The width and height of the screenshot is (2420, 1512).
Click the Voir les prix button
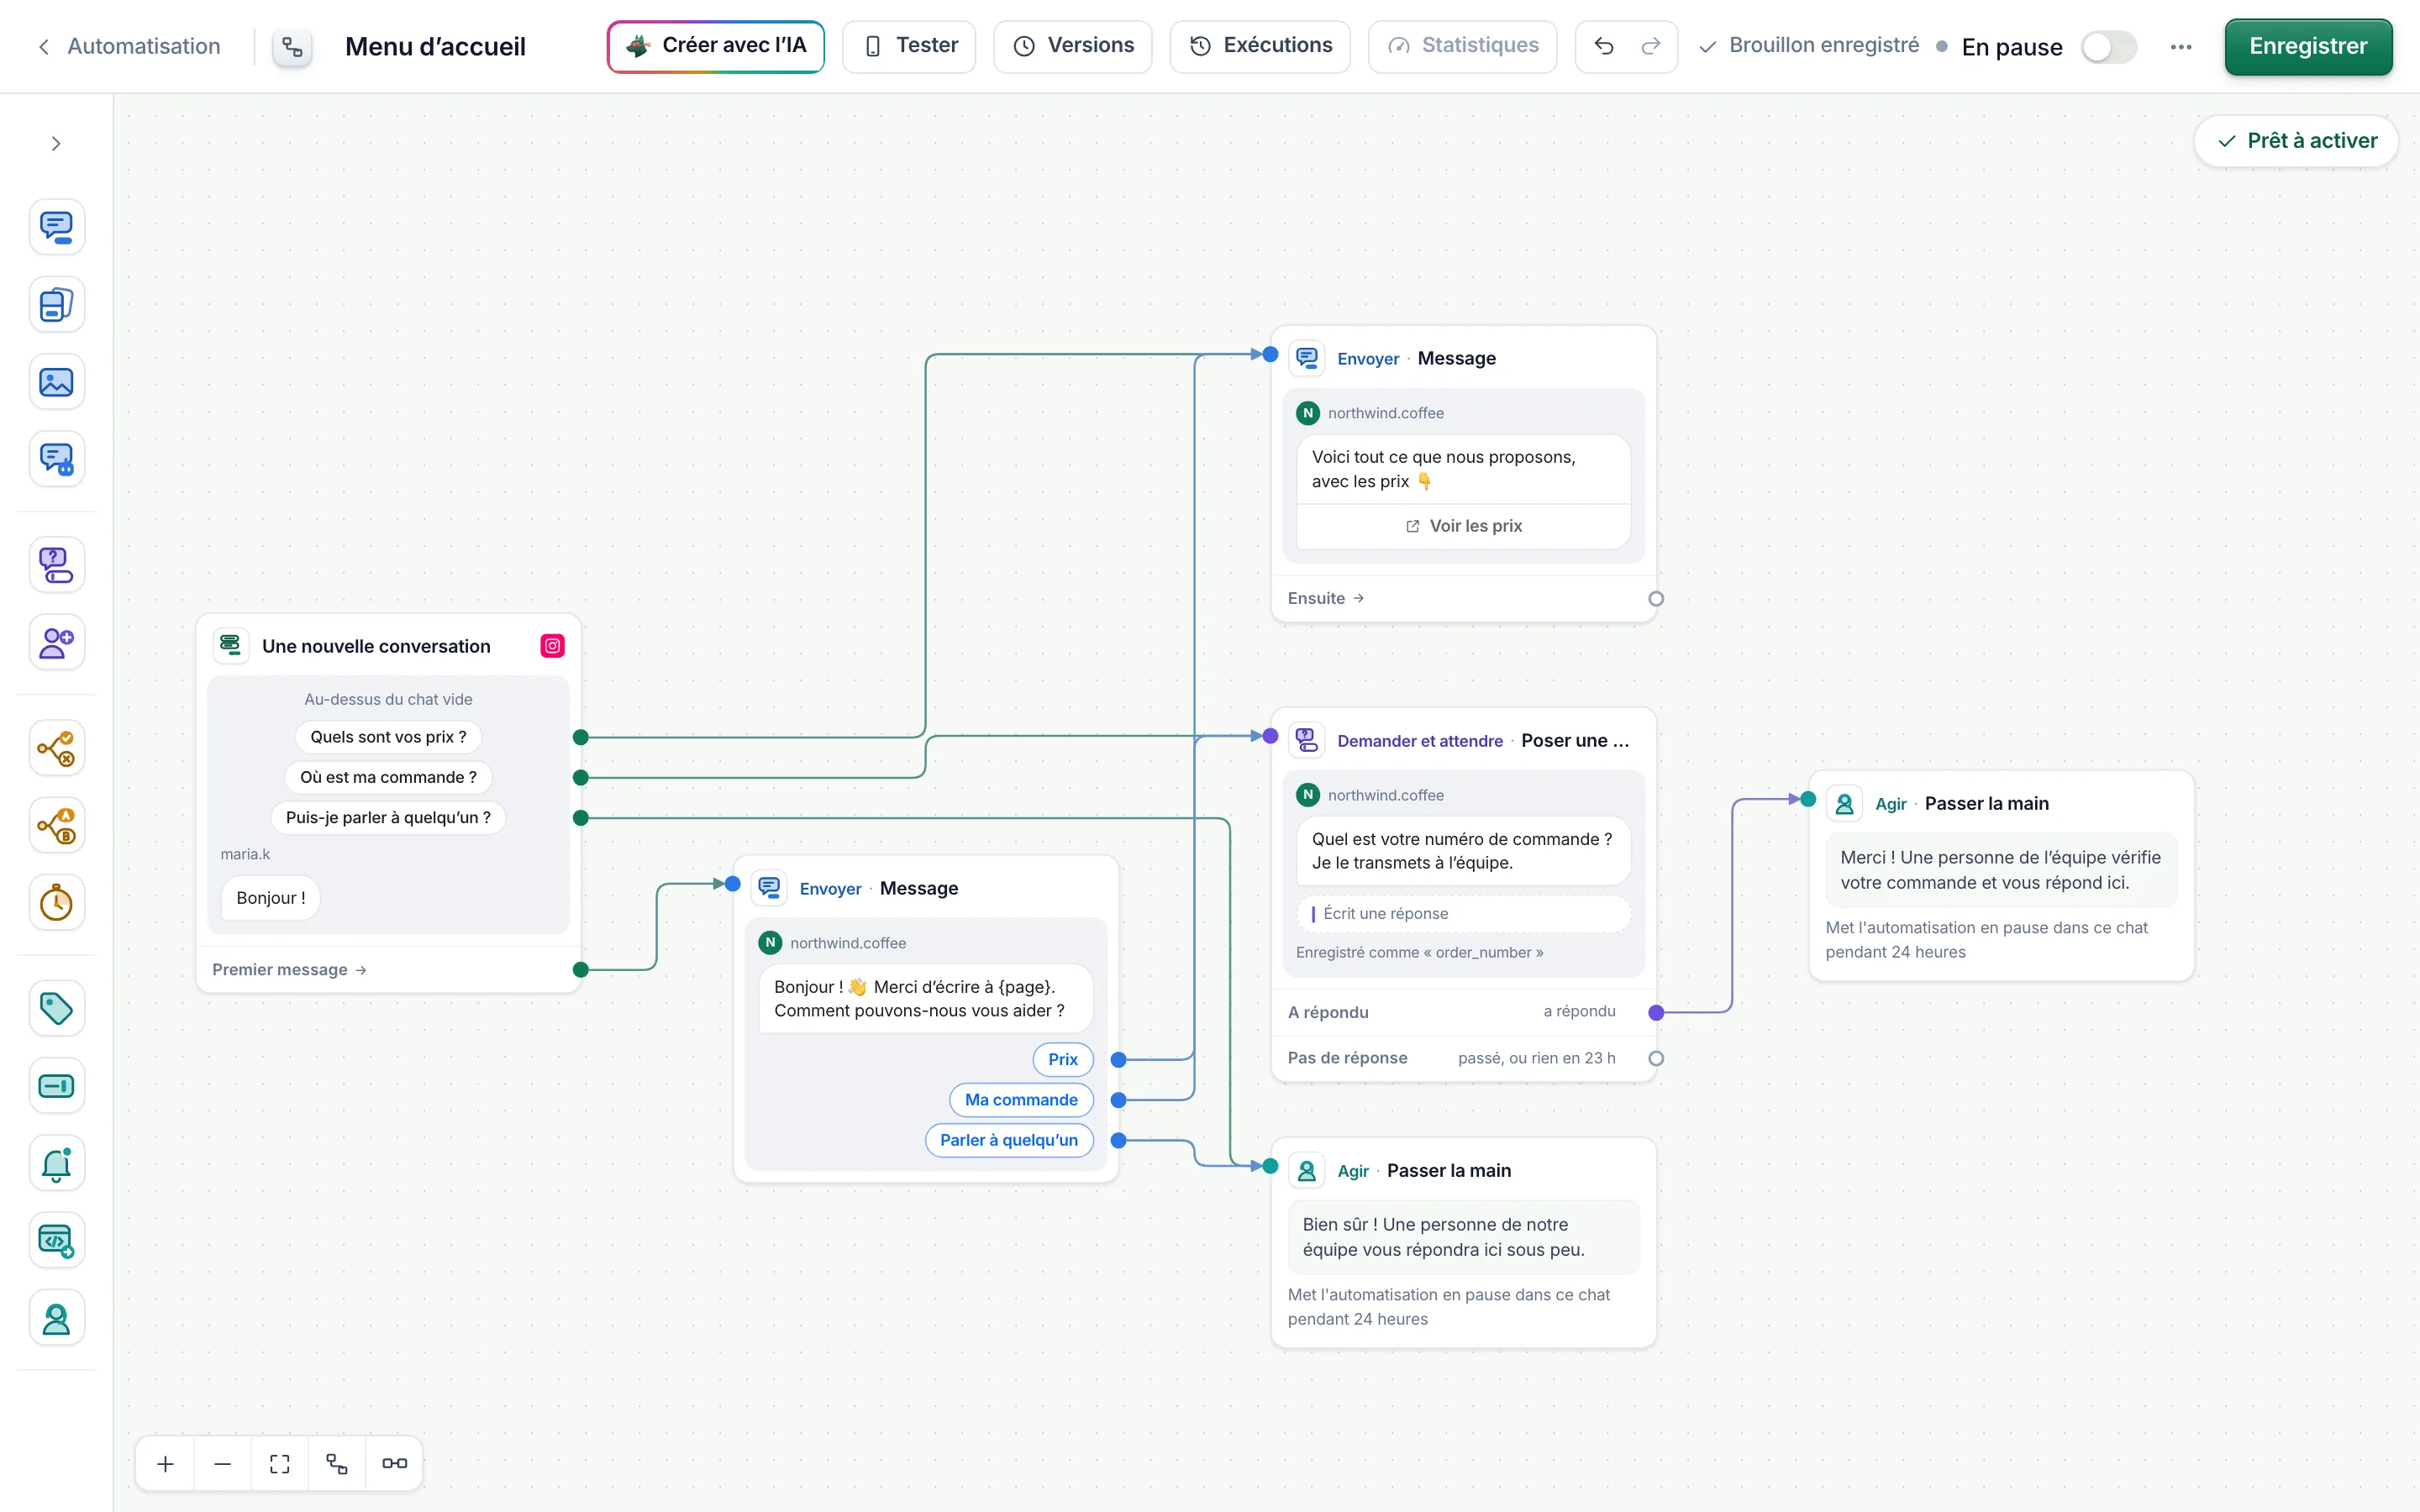coord(1463,526)
